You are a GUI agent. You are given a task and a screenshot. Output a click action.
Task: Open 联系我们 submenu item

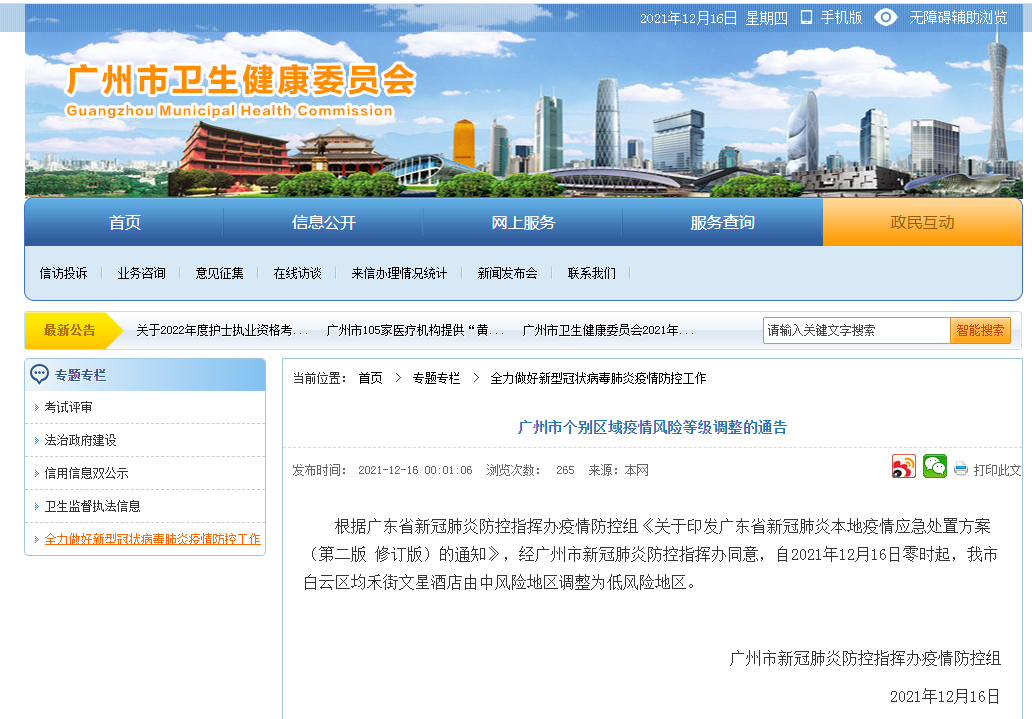[592, 273]
